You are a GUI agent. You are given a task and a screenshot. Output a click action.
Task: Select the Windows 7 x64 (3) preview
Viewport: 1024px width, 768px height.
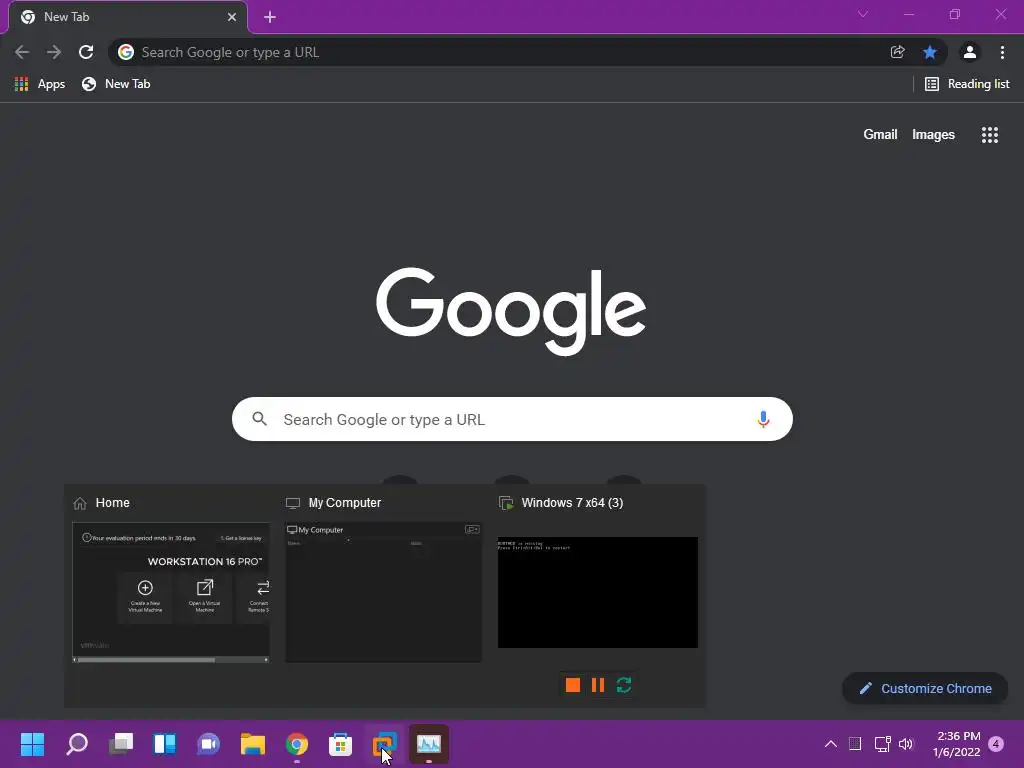tap(598, 592)
